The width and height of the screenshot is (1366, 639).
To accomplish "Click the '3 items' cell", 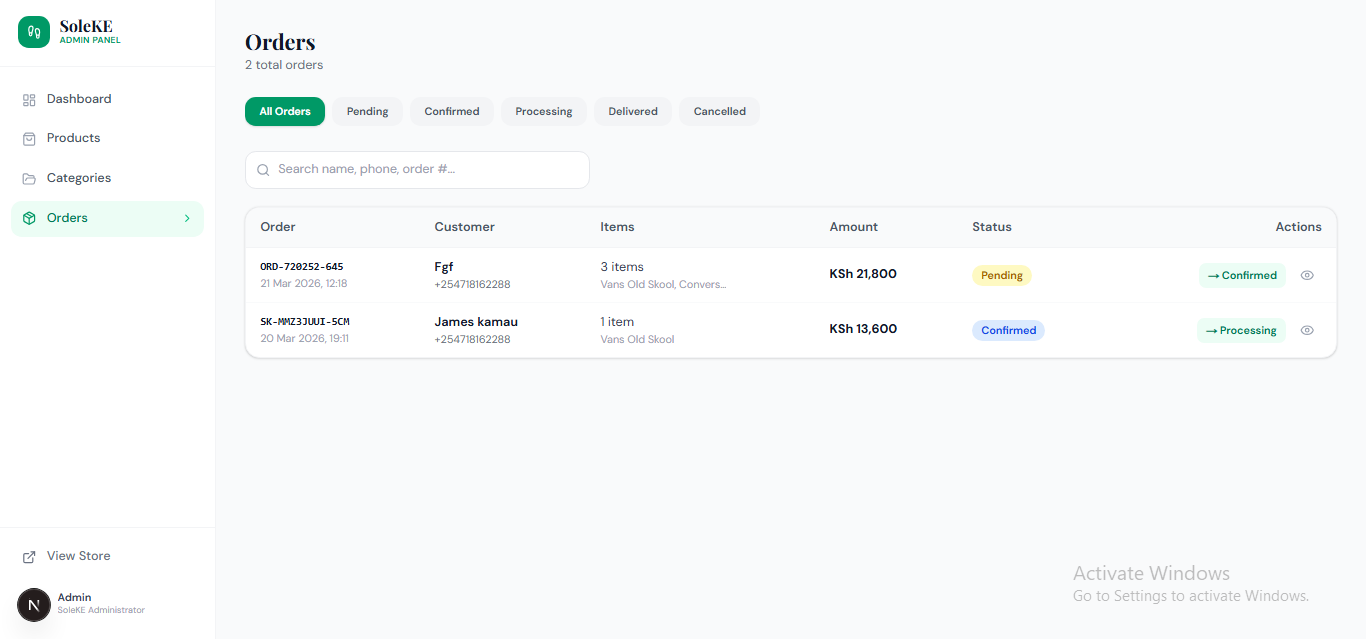I will click(x=622, y=267).
